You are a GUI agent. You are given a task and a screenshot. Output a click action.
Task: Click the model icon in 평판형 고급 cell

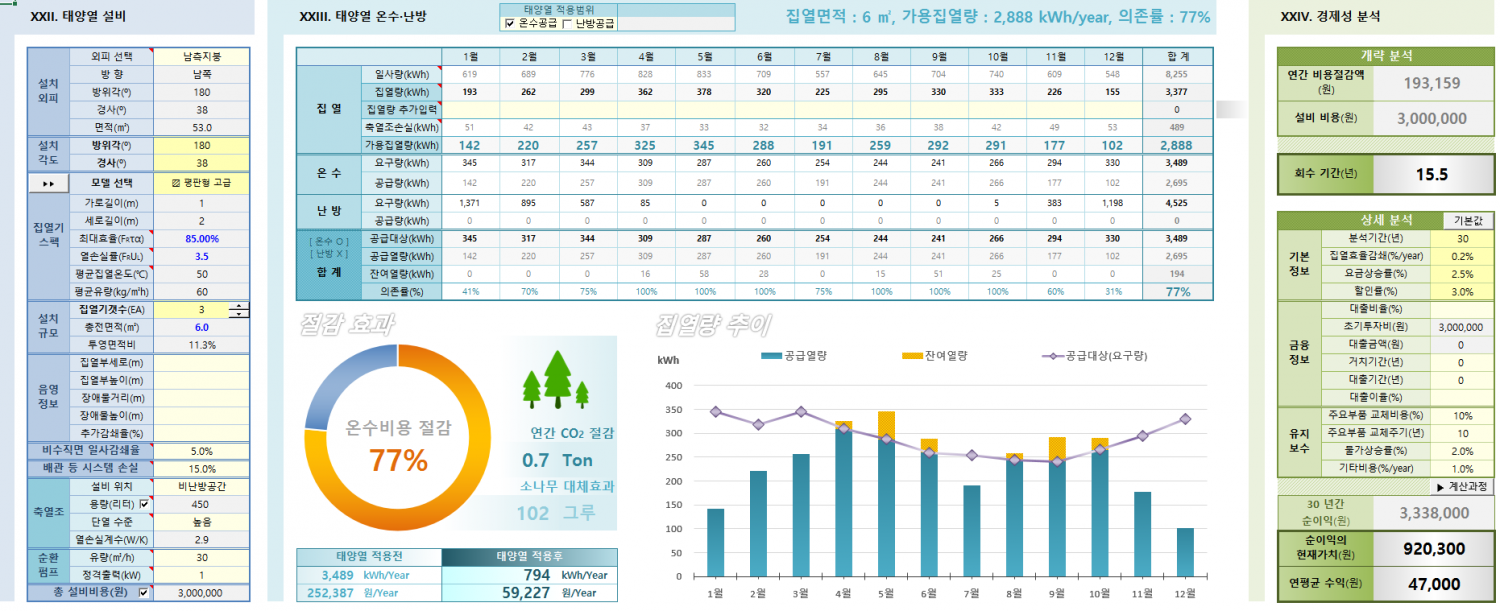pos(176,184)
